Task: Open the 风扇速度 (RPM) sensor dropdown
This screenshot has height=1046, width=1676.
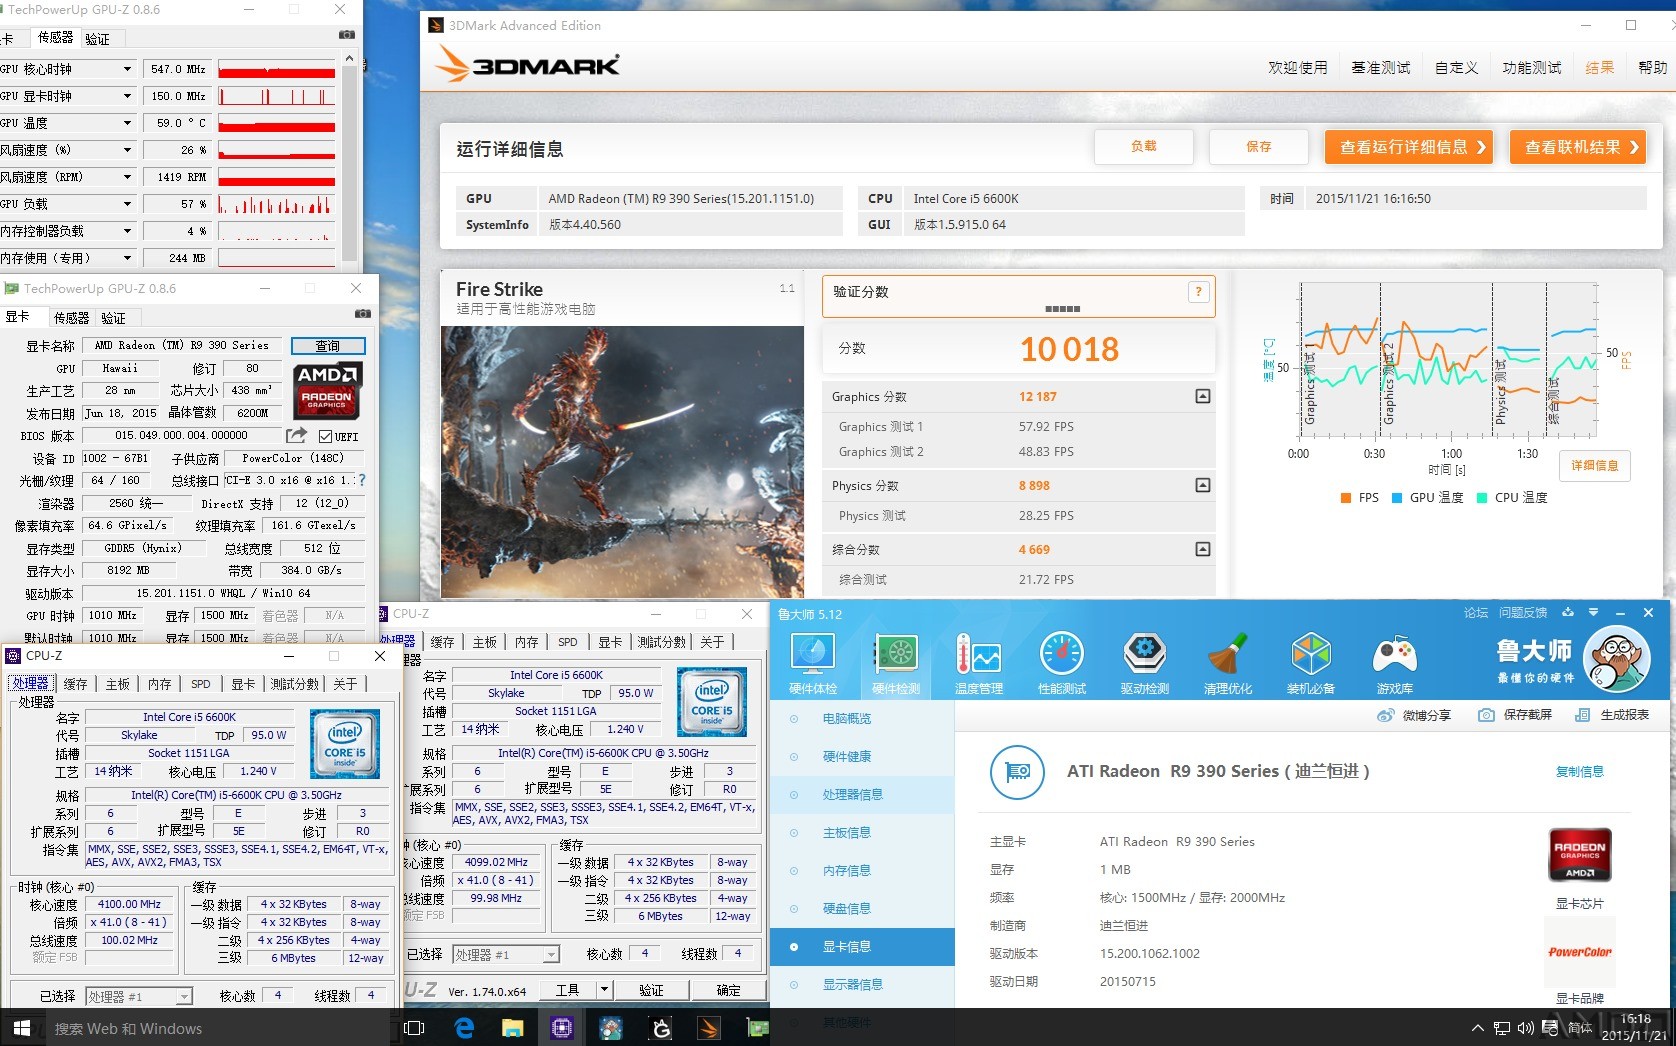Action: point(127,177)
